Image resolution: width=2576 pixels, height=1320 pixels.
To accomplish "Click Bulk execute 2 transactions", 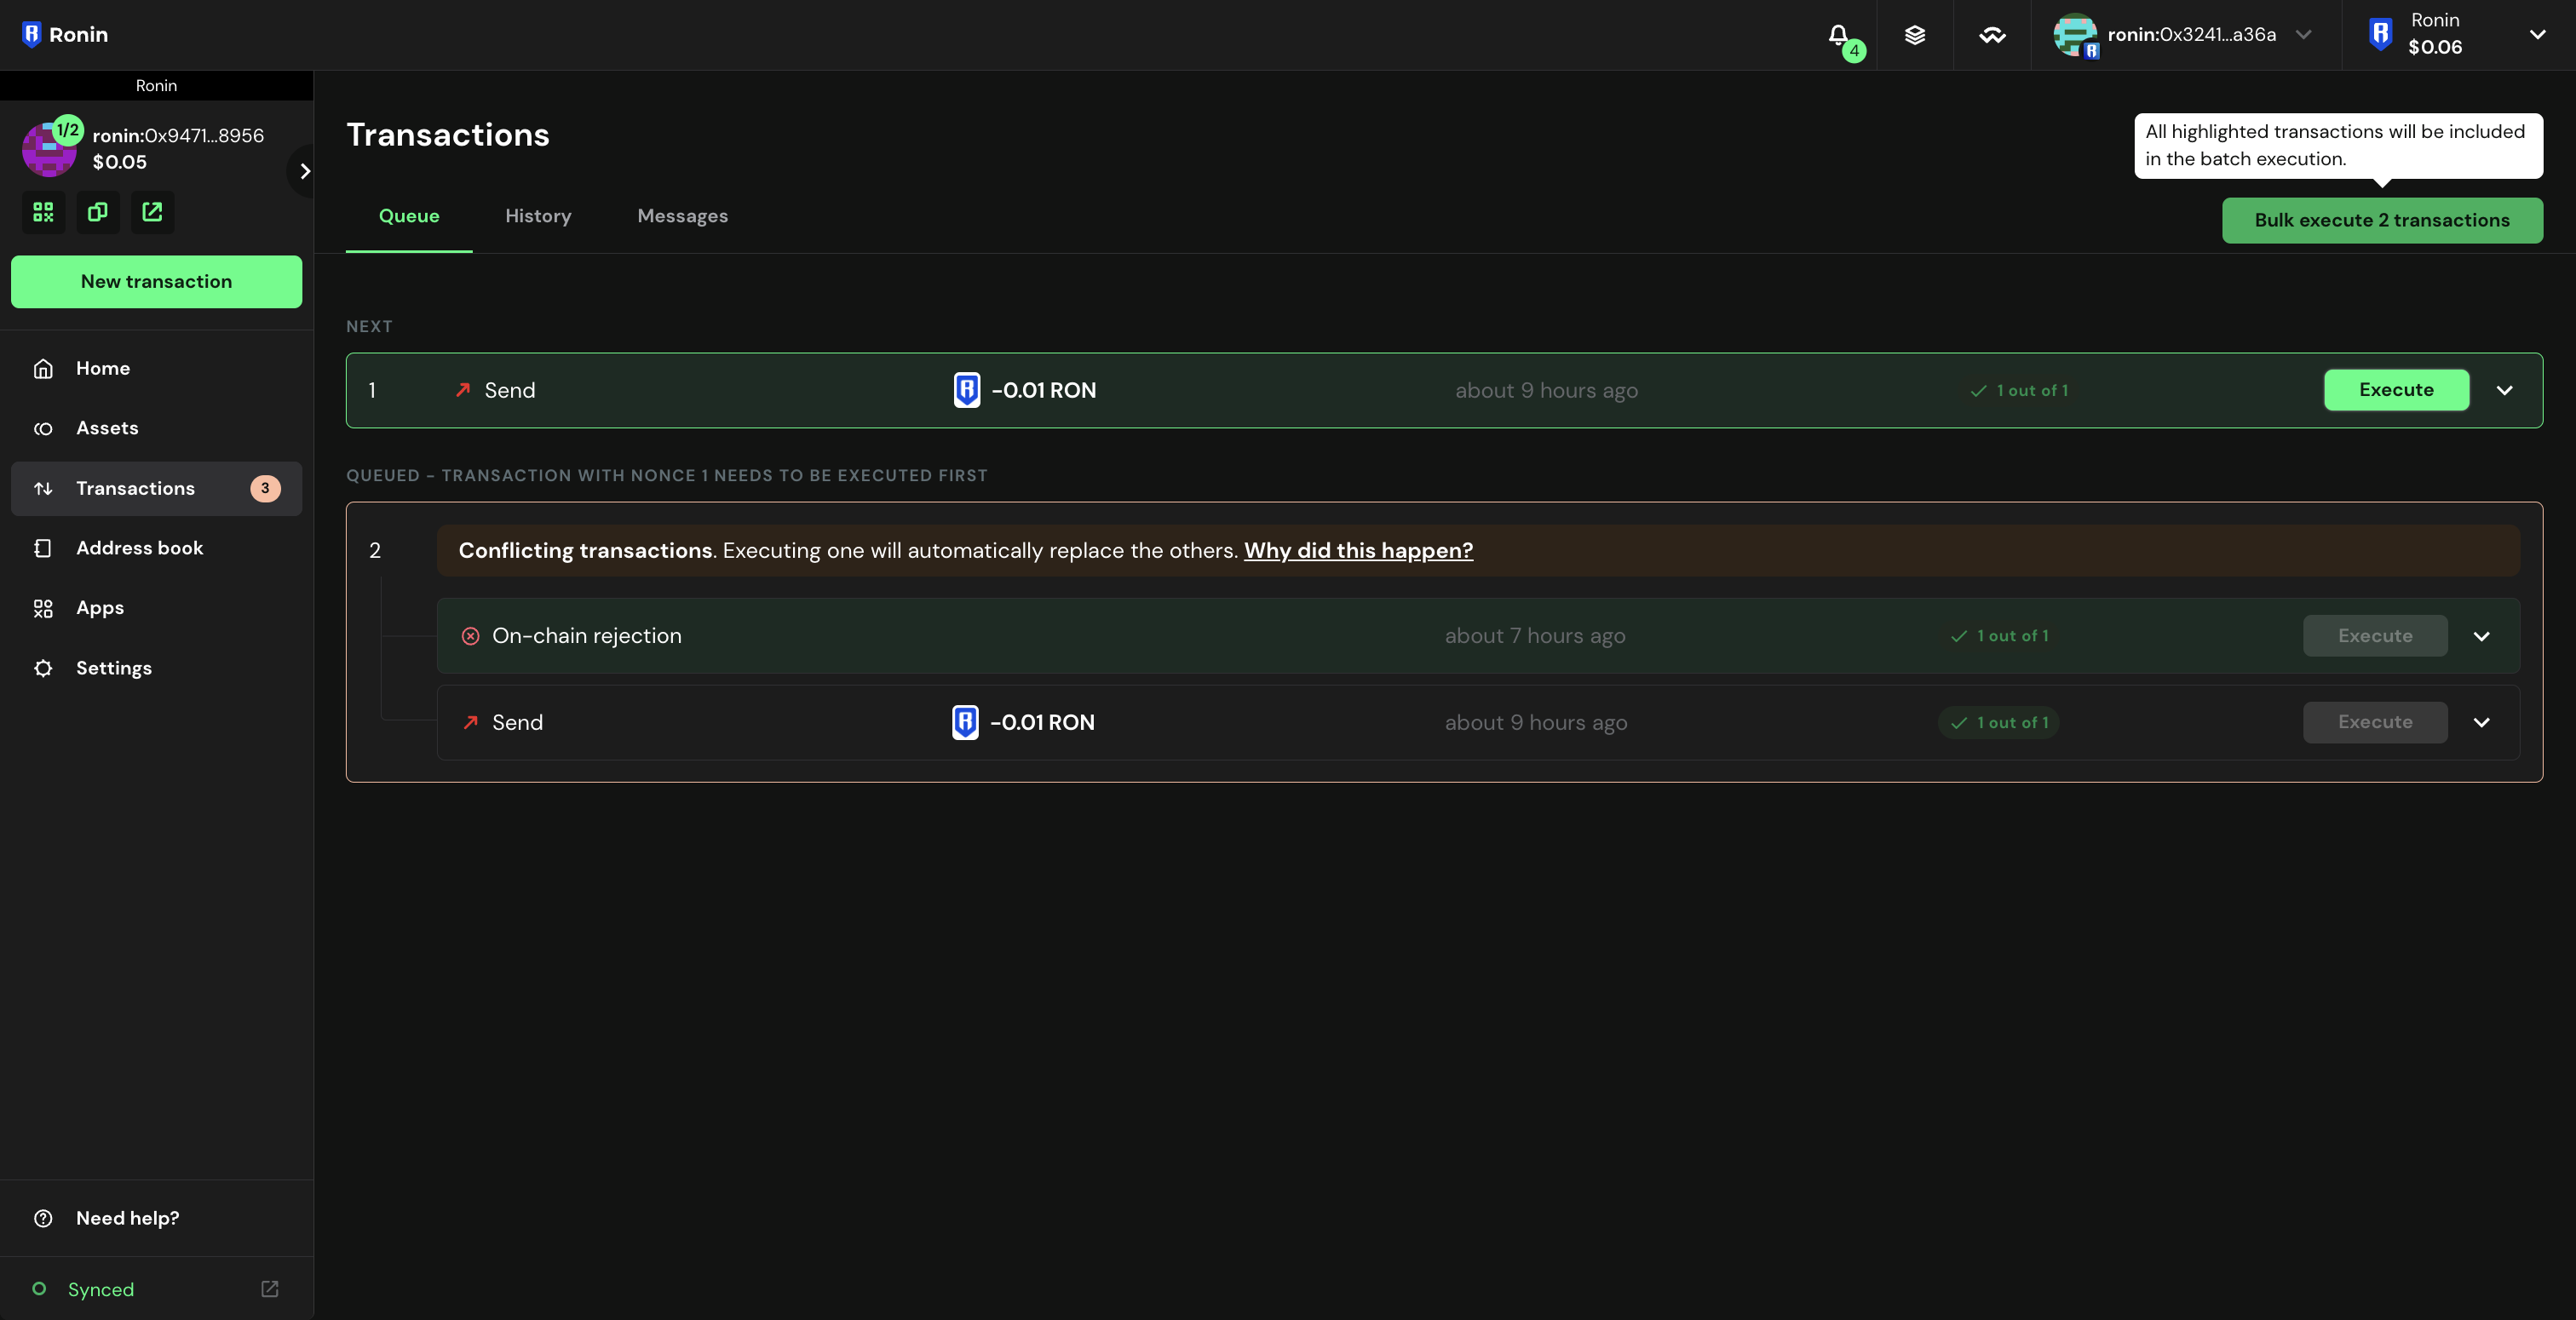I will 2382,220.
